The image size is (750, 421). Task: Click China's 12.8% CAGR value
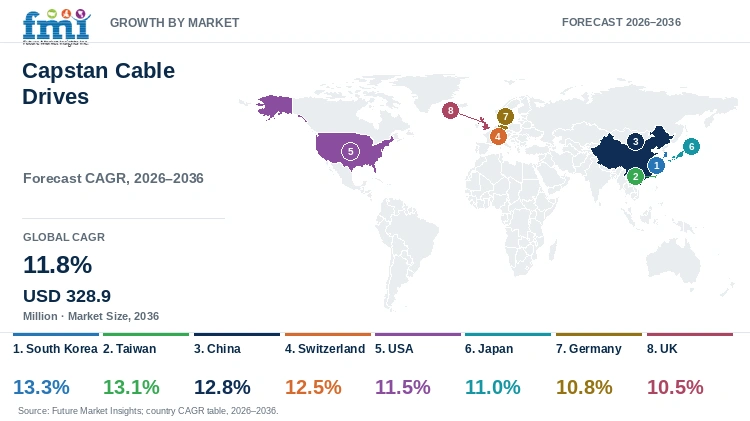222,387
